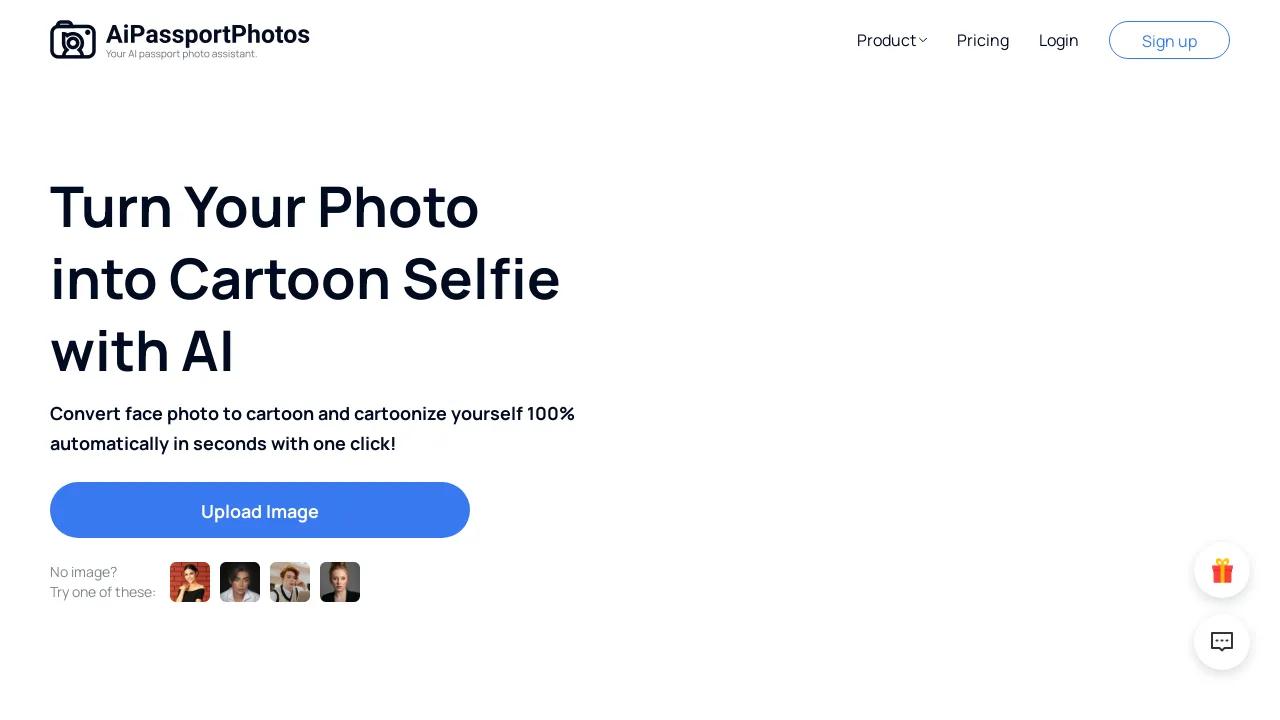Click the "Turn Your Photo" main heading
The height and width of the screenshot is (720, 1280).
coord(265,207)
